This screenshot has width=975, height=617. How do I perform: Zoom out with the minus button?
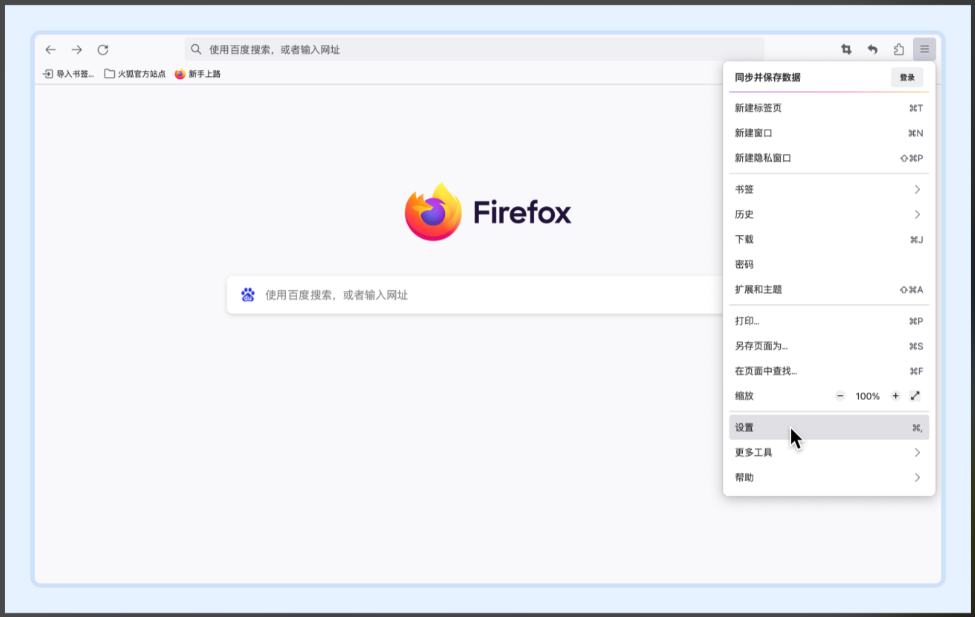pos(840,396)
